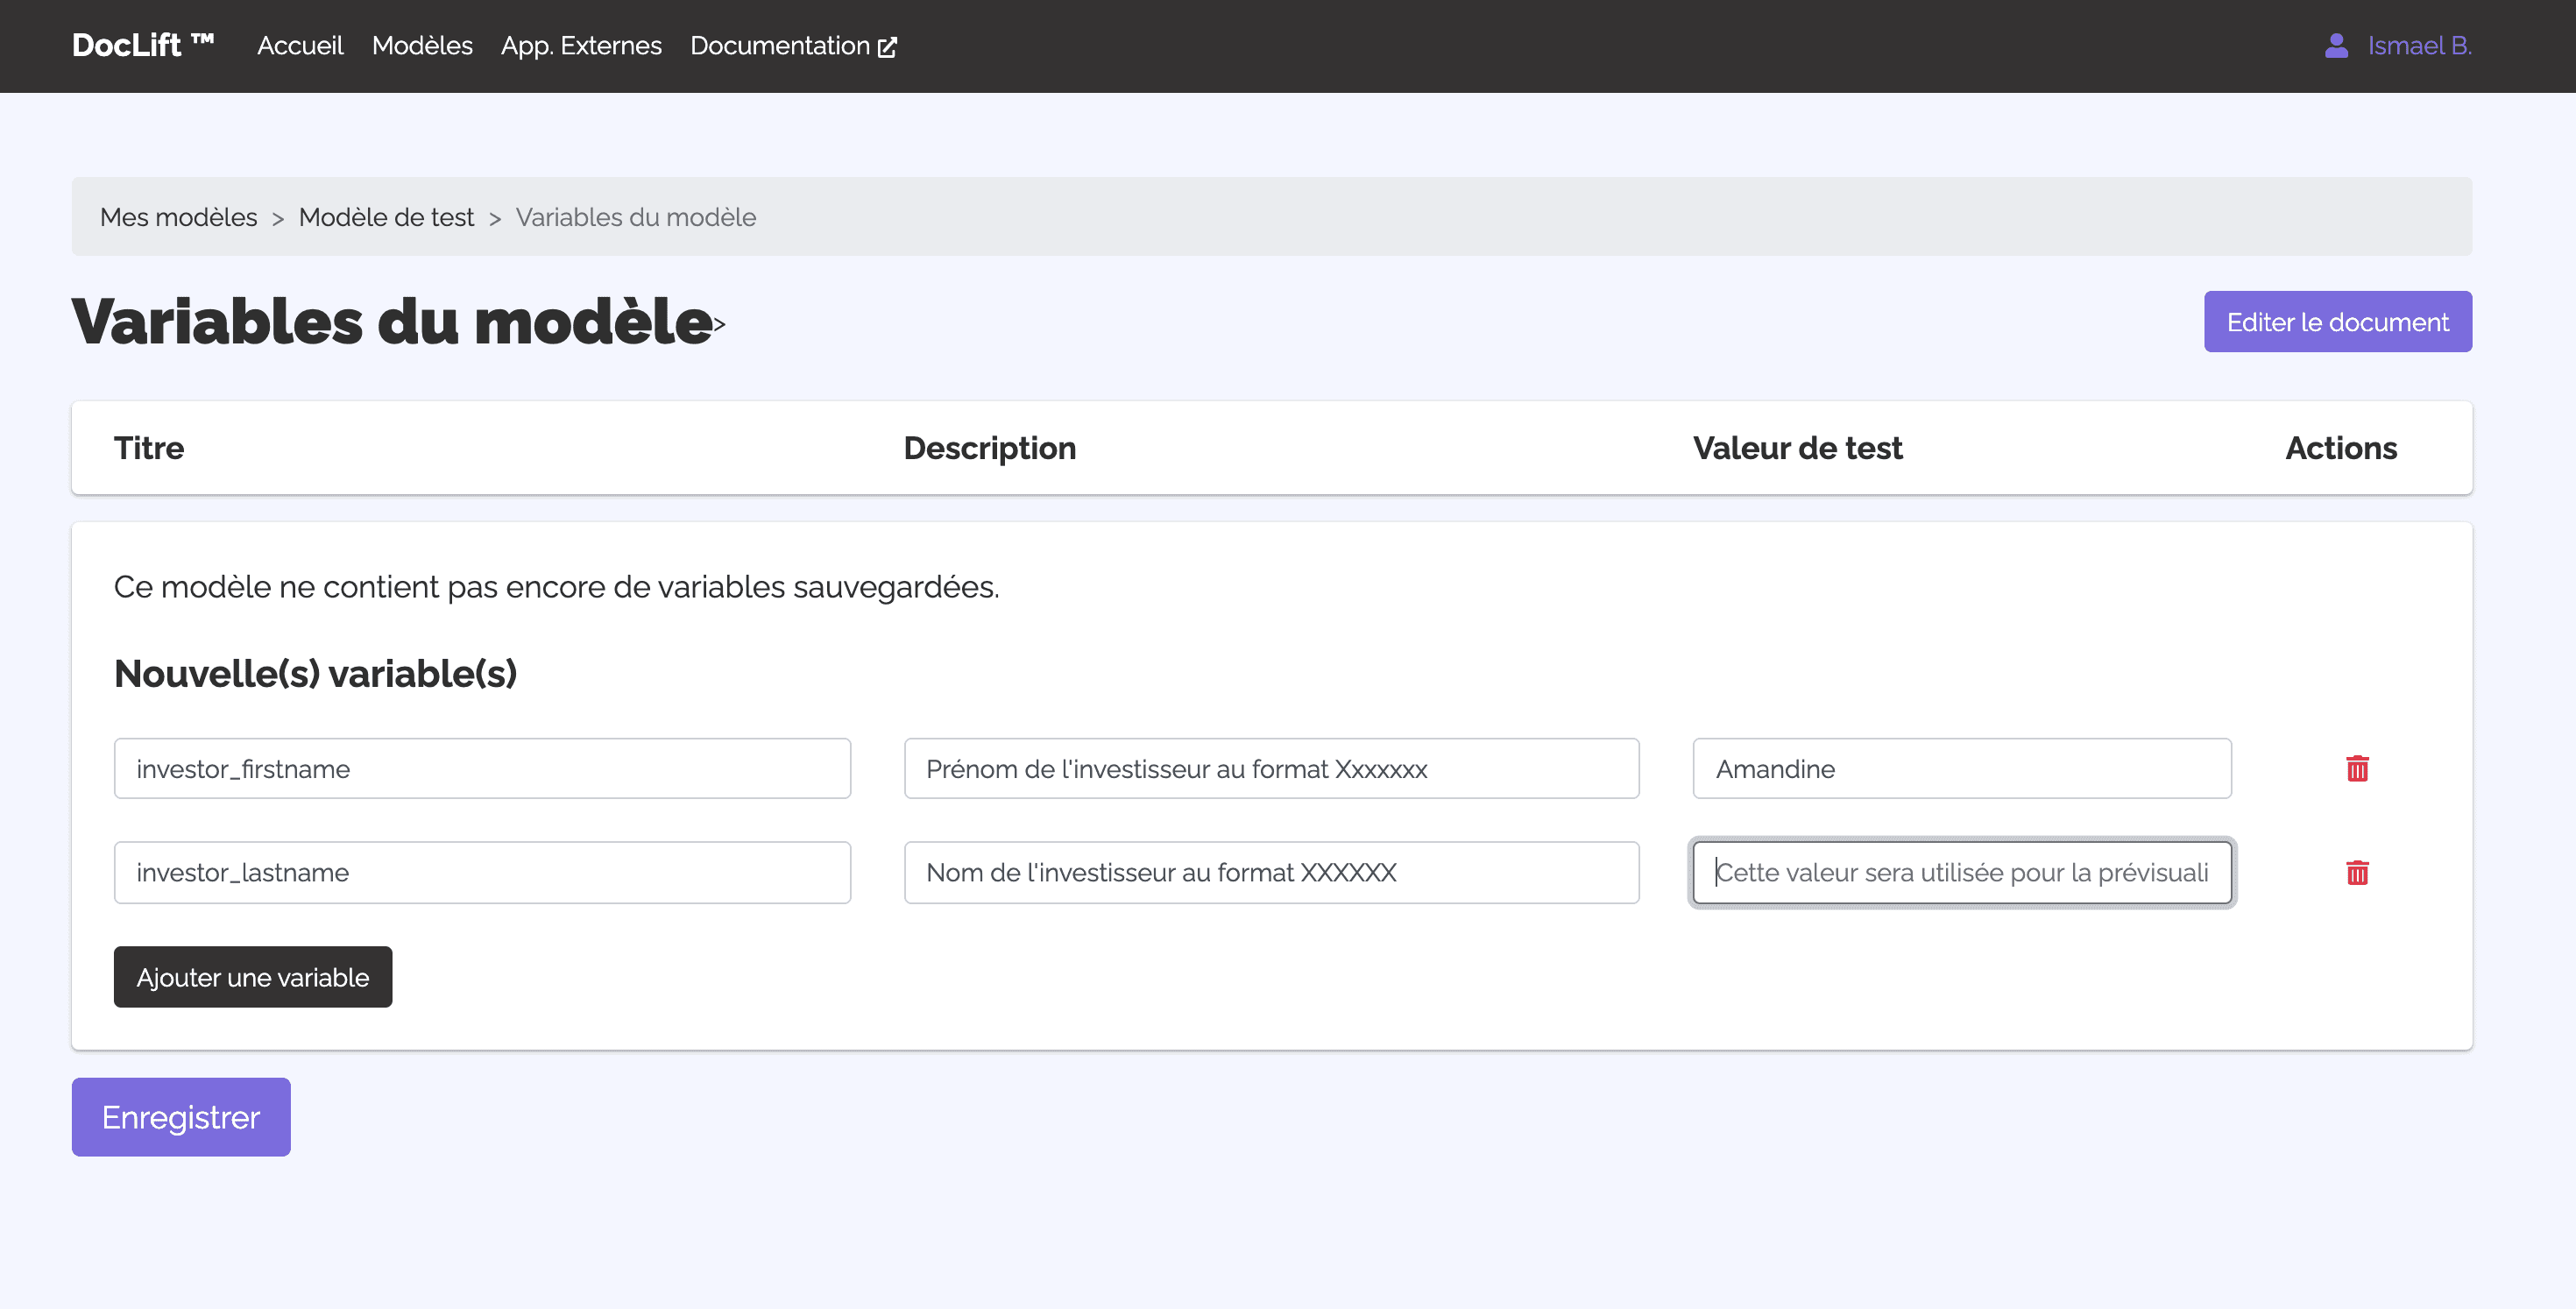Go back to Modèle de test breadcrumb
Image resolution: width=2576 pixels, height=1309 pixels.
point(386,217)
